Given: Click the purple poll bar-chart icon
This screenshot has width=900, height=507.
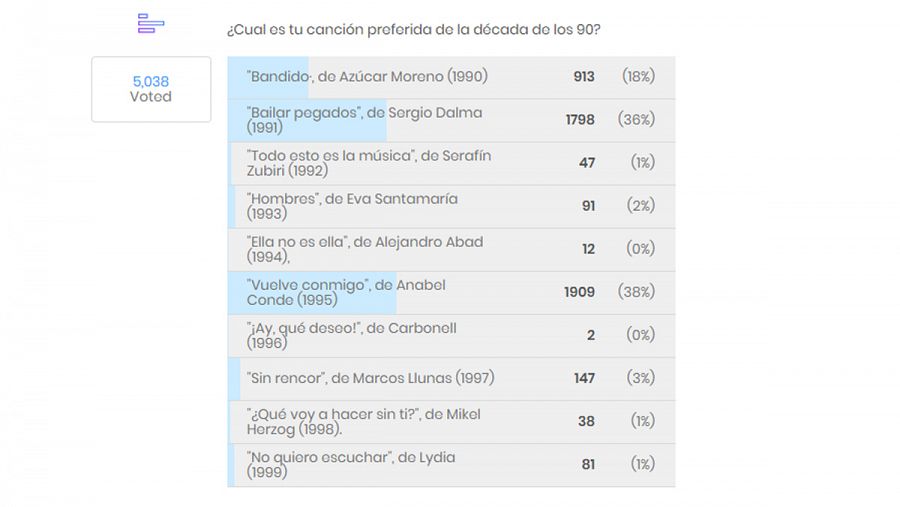Looking at the screenshot, I should (150, 24).
